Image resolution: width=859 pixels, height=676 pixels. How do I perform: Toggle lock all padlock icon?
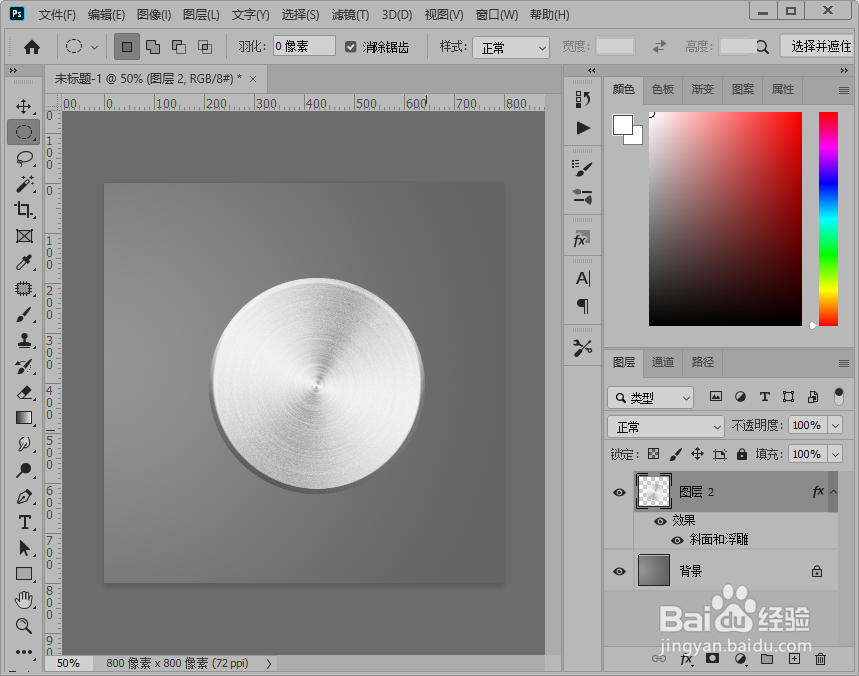coord(742,454)
